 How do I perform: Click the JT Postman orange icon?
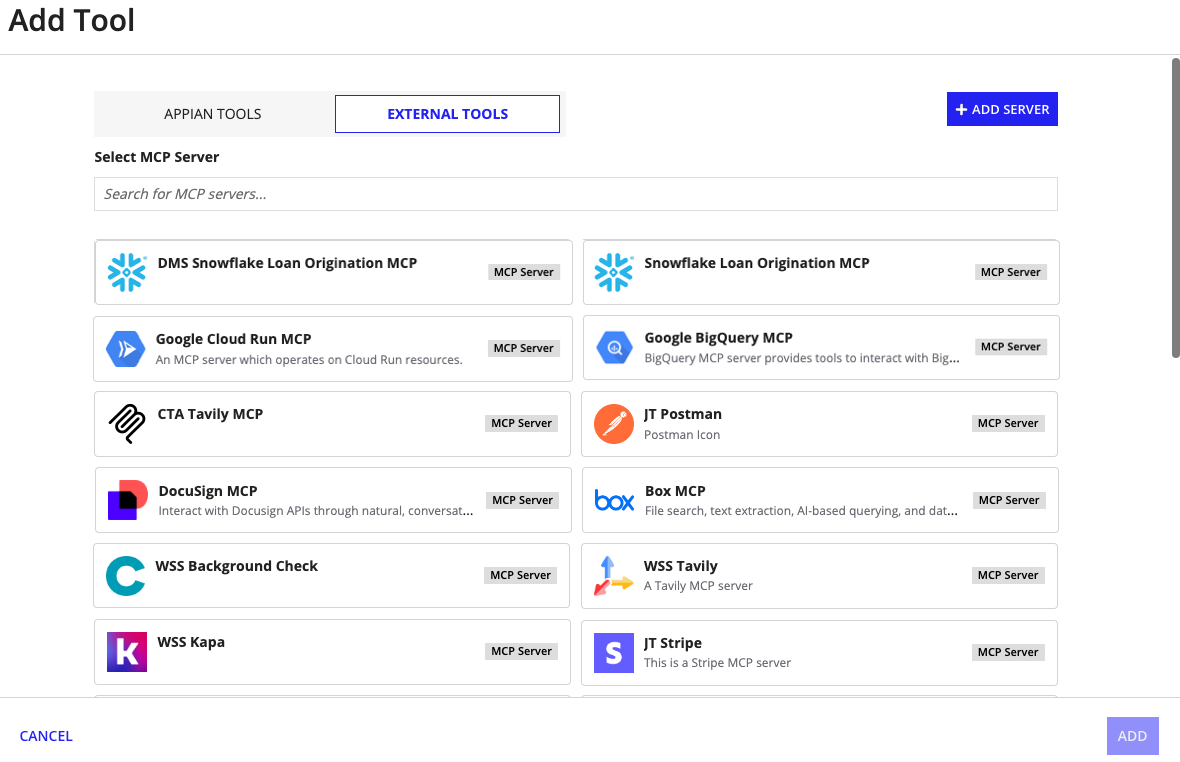pos(614,424)
